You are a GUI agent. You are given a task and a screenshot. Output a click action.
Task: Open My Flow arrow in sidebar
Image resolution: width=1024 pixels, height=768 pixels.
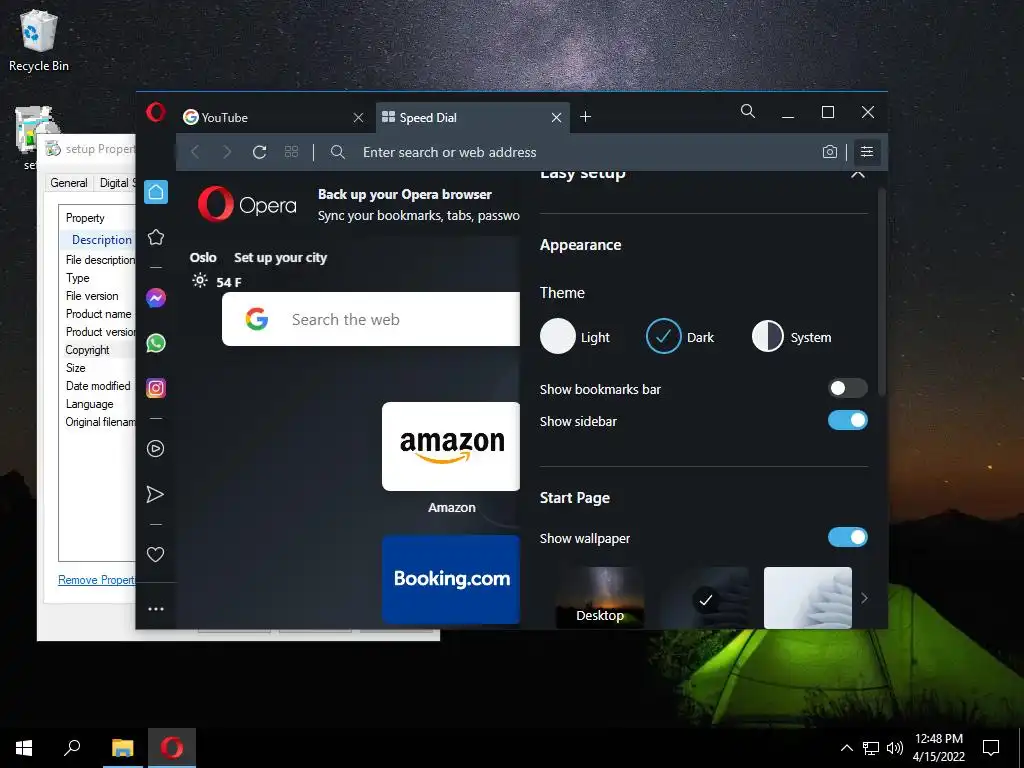(x=155, y=494)
